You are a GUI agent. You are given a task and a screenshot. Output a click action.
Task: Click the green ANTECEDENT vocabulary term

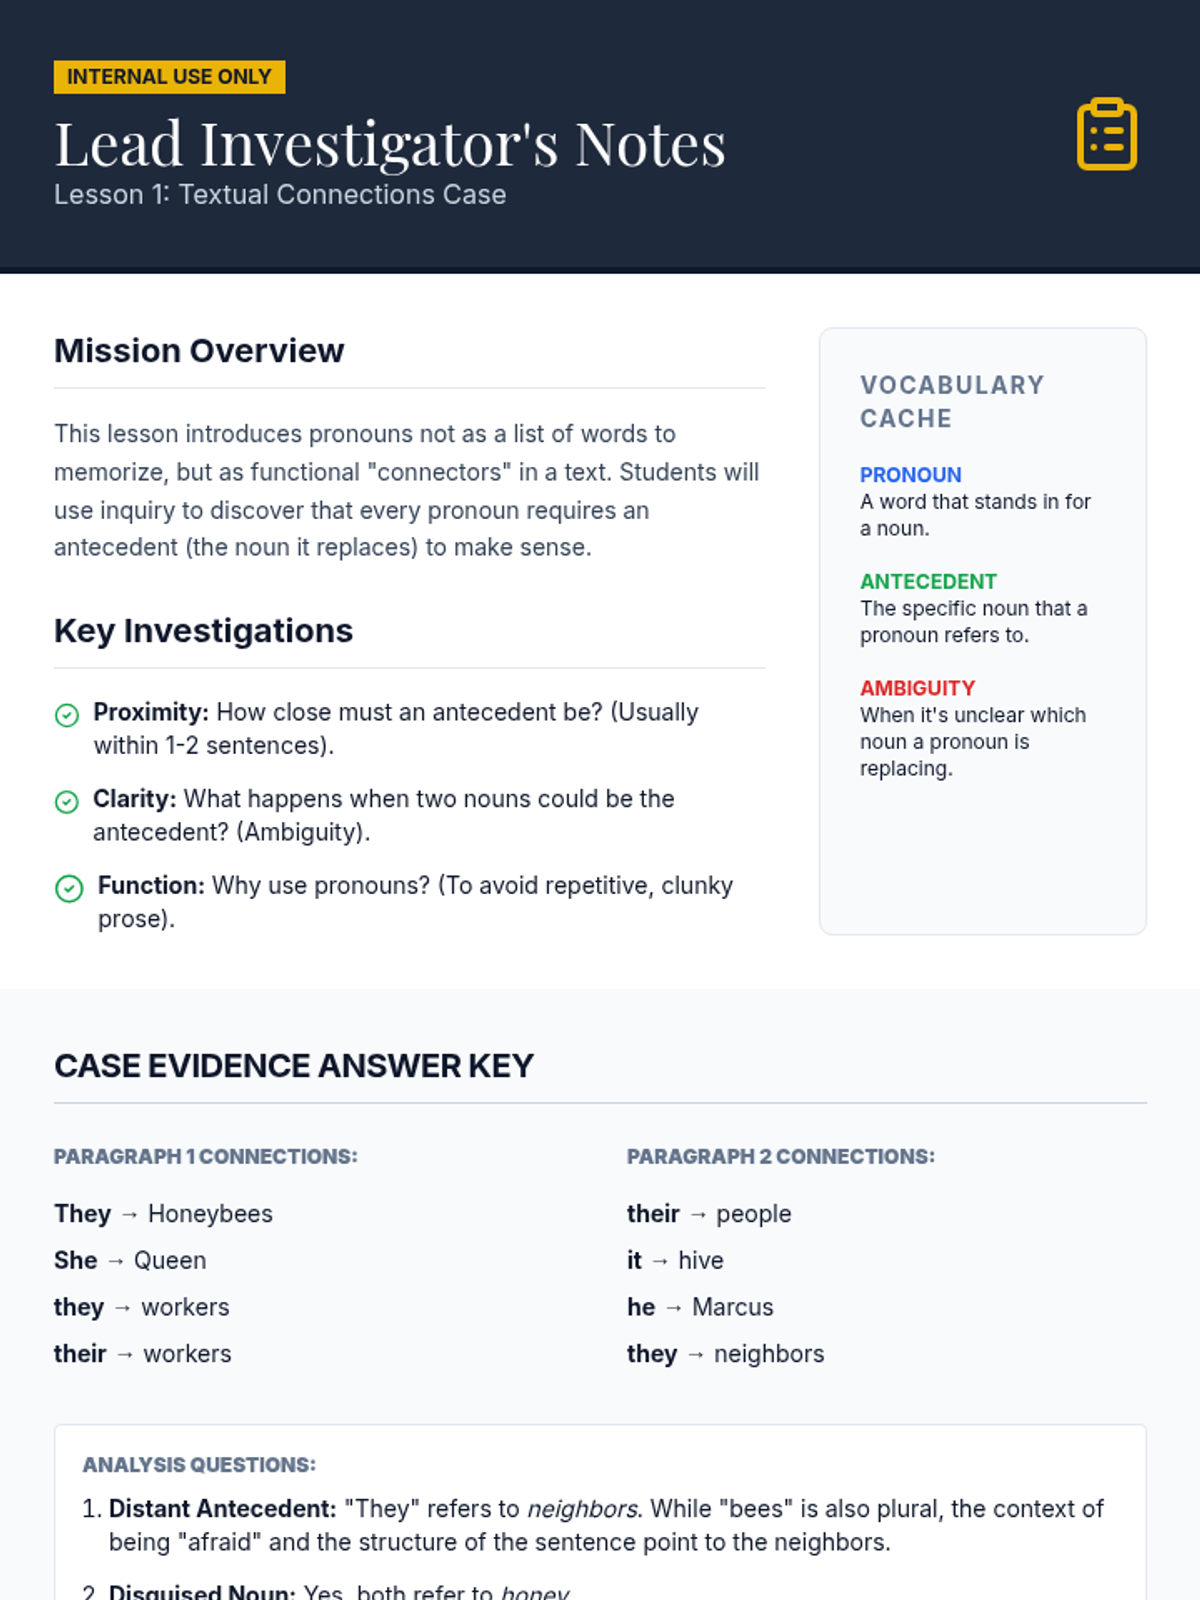coord(928,582)
